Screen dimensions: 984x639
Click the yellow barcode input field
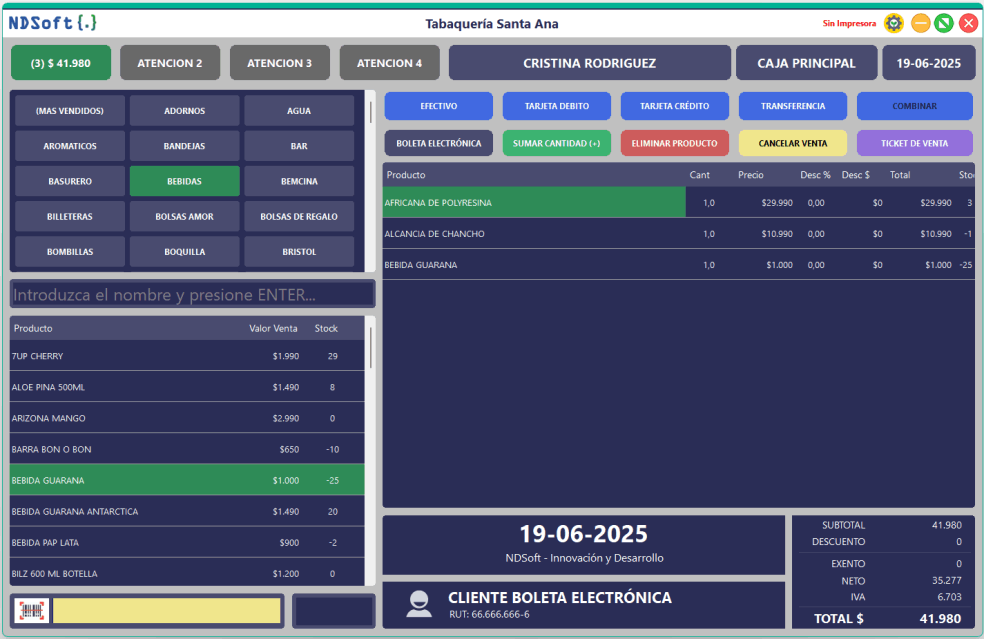point(166,611)
